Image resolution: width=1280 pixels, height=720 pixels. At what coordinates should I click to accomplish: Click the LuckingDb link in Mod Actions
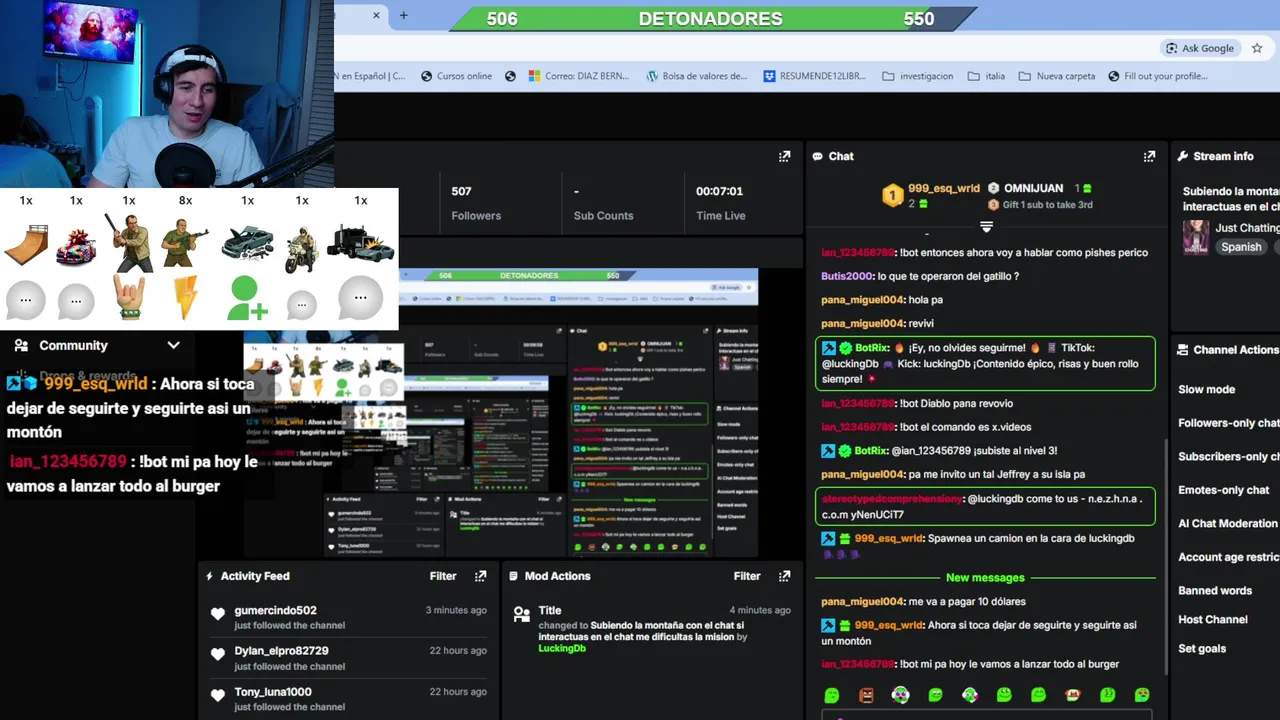[x=562, y=648]
